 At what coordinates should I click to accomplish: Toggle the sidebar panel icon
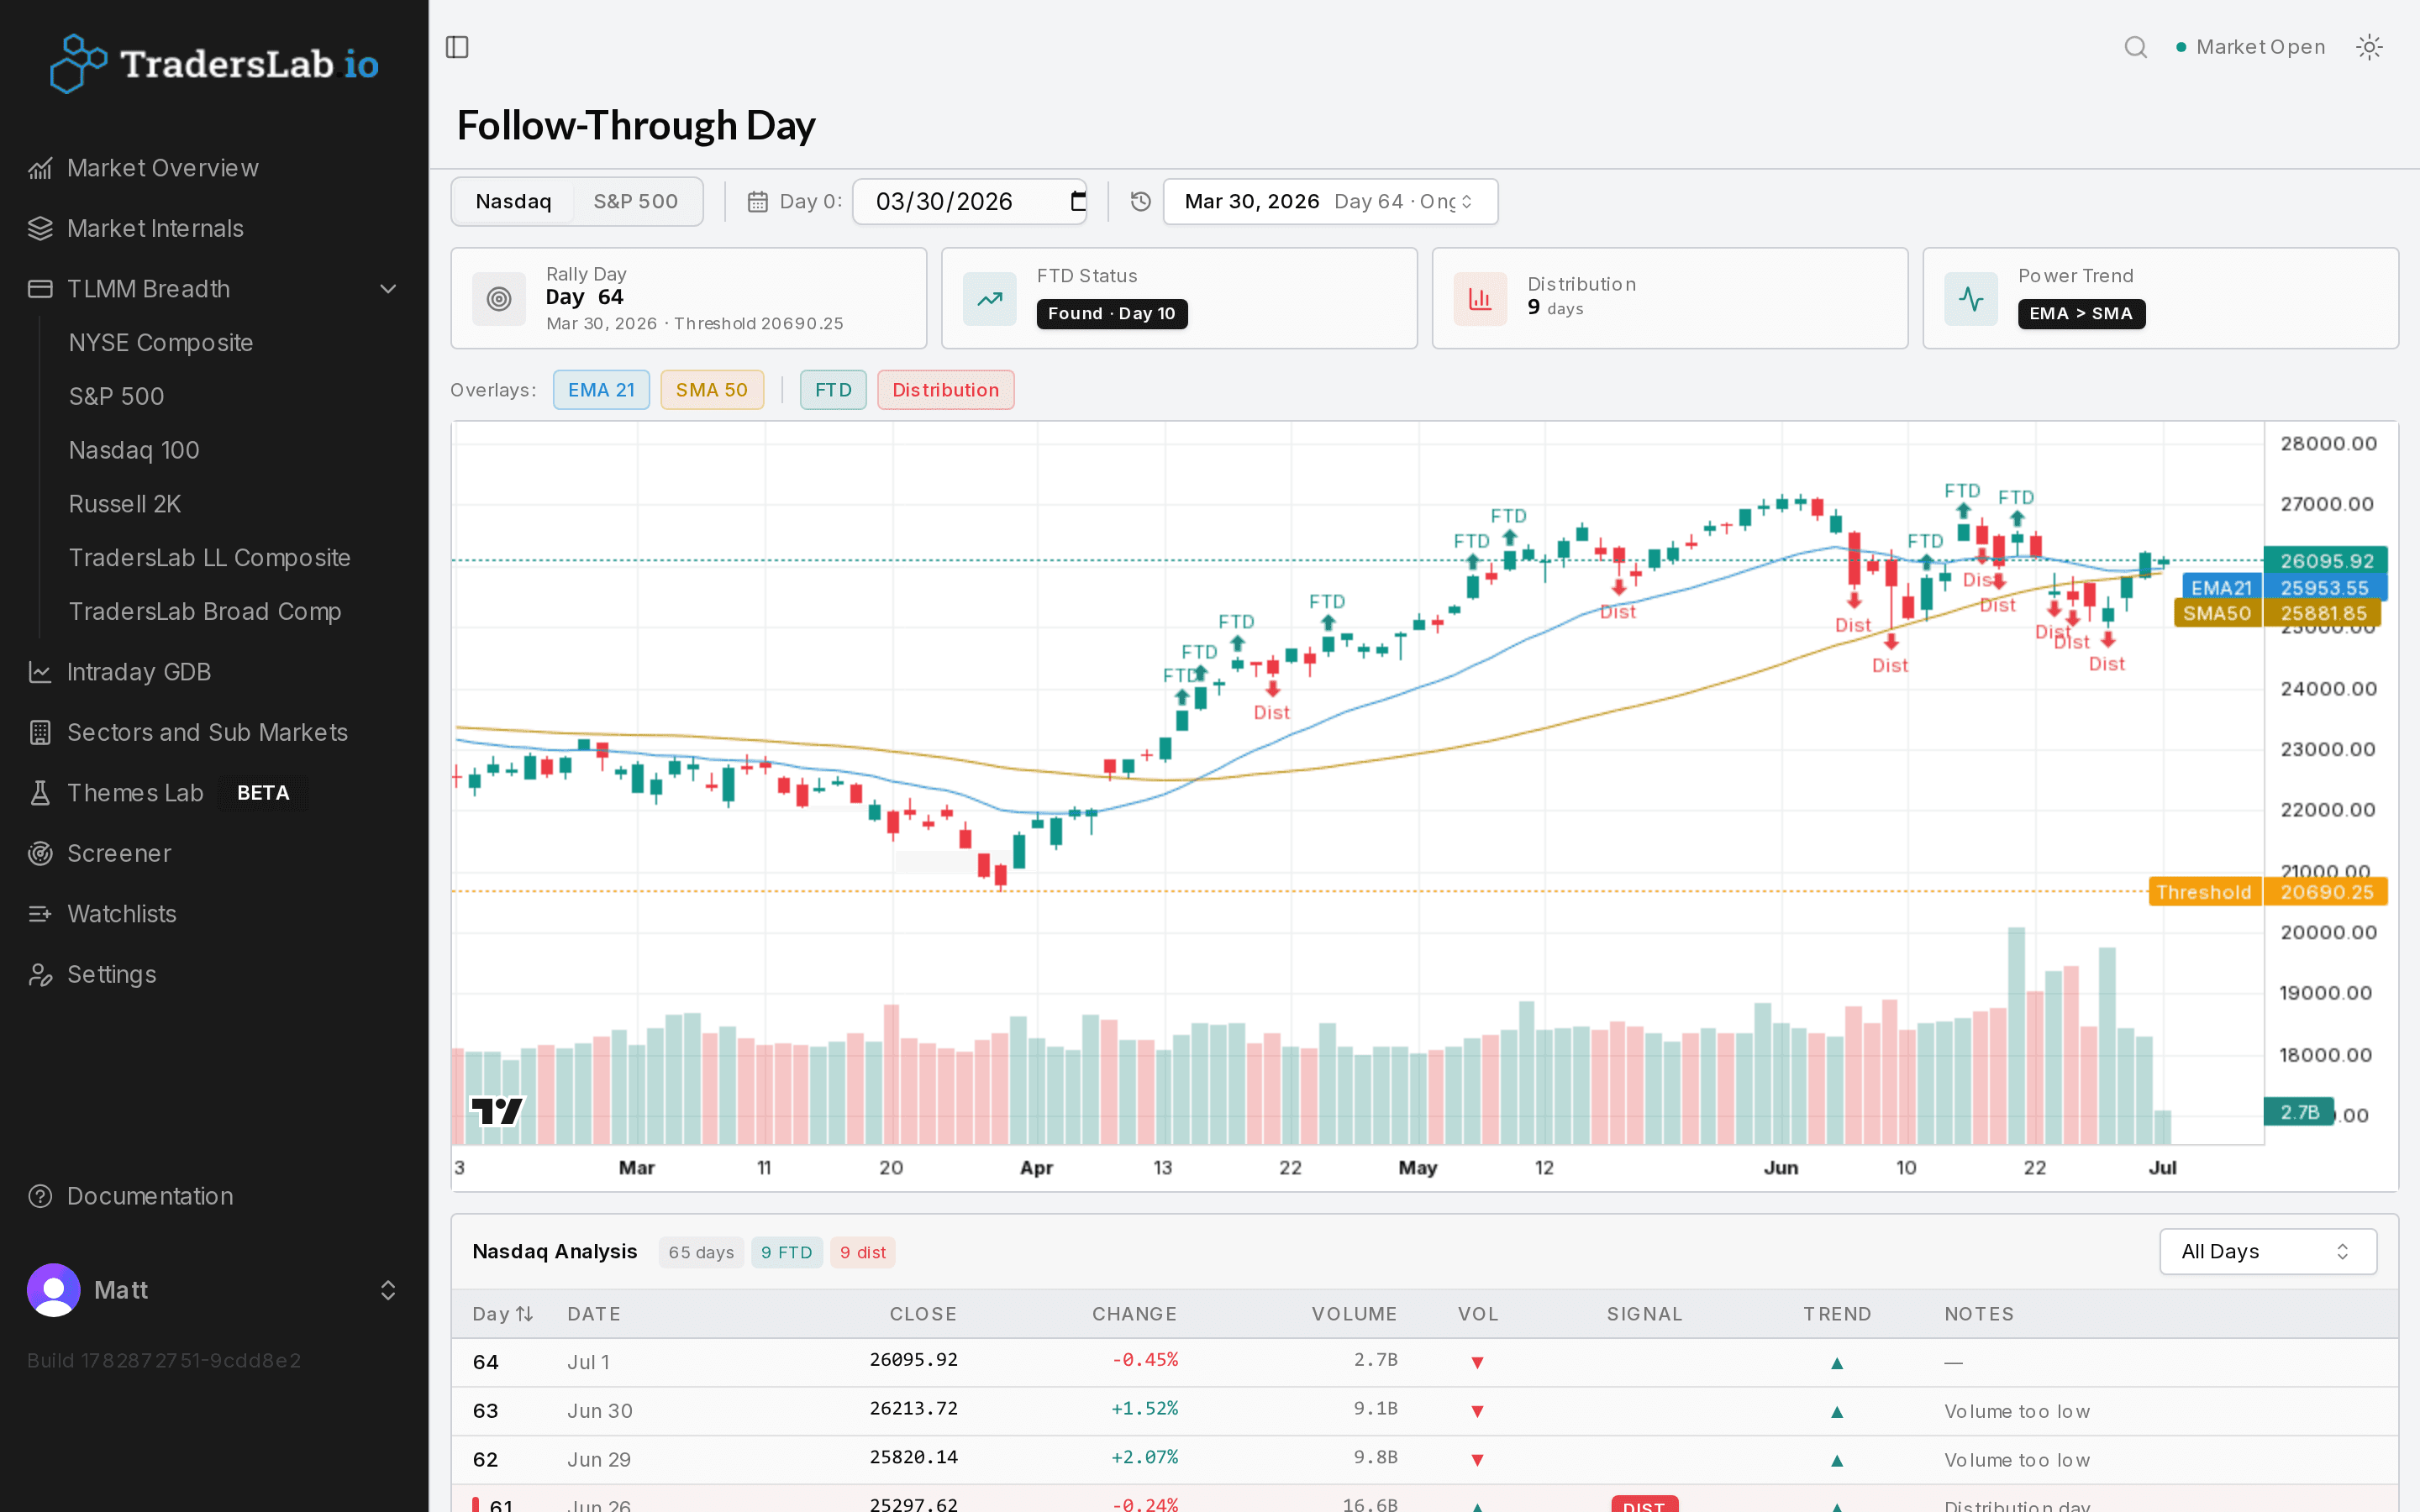coord(457,47)
